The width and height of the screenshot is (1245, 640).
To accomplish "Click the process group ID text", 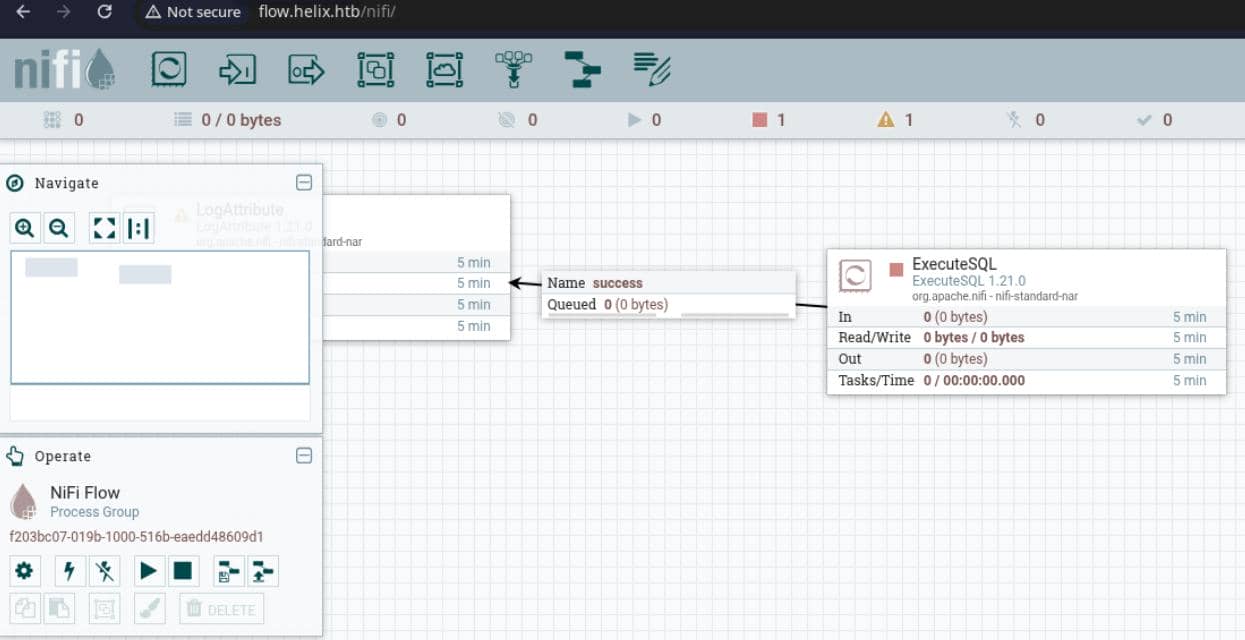I will (137, 537).
